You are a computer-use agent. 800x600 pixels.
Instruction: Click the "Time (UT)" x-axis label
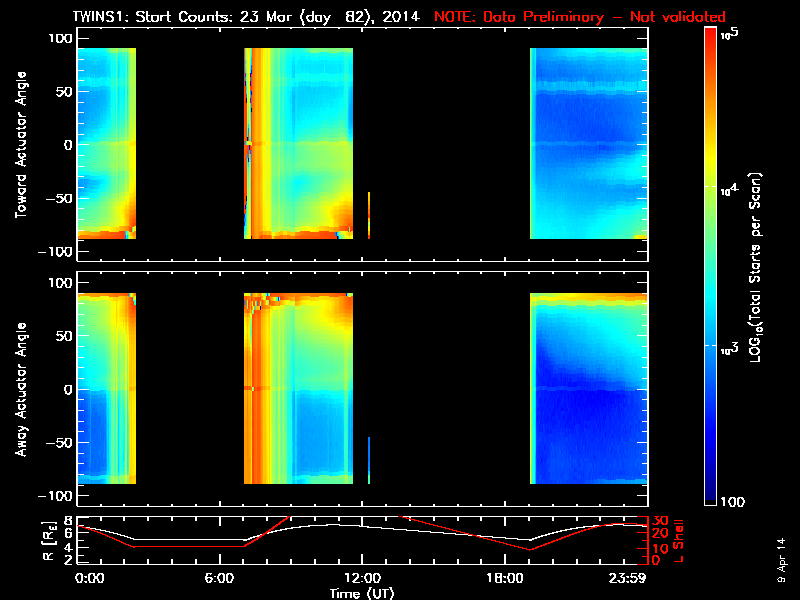point(362,593)
